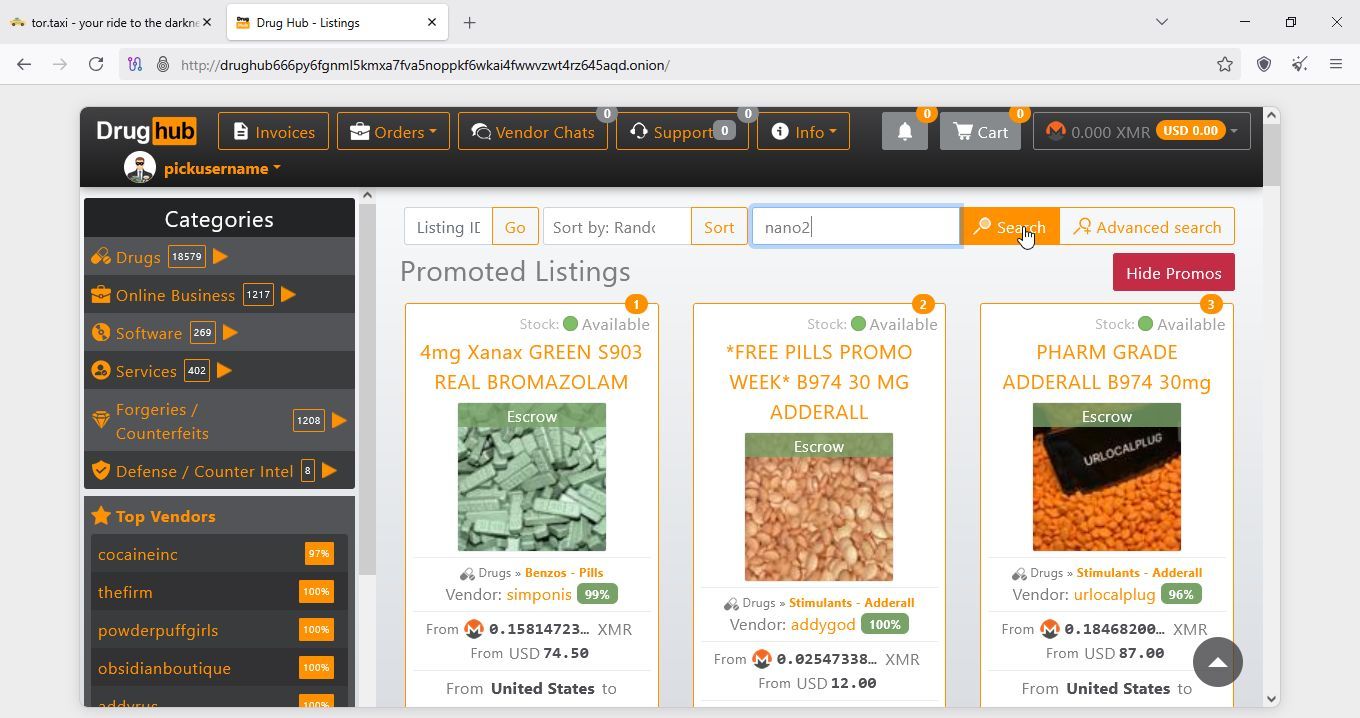Go back to the previous page
Screen dimensions: 1360x718
(24, 65)
